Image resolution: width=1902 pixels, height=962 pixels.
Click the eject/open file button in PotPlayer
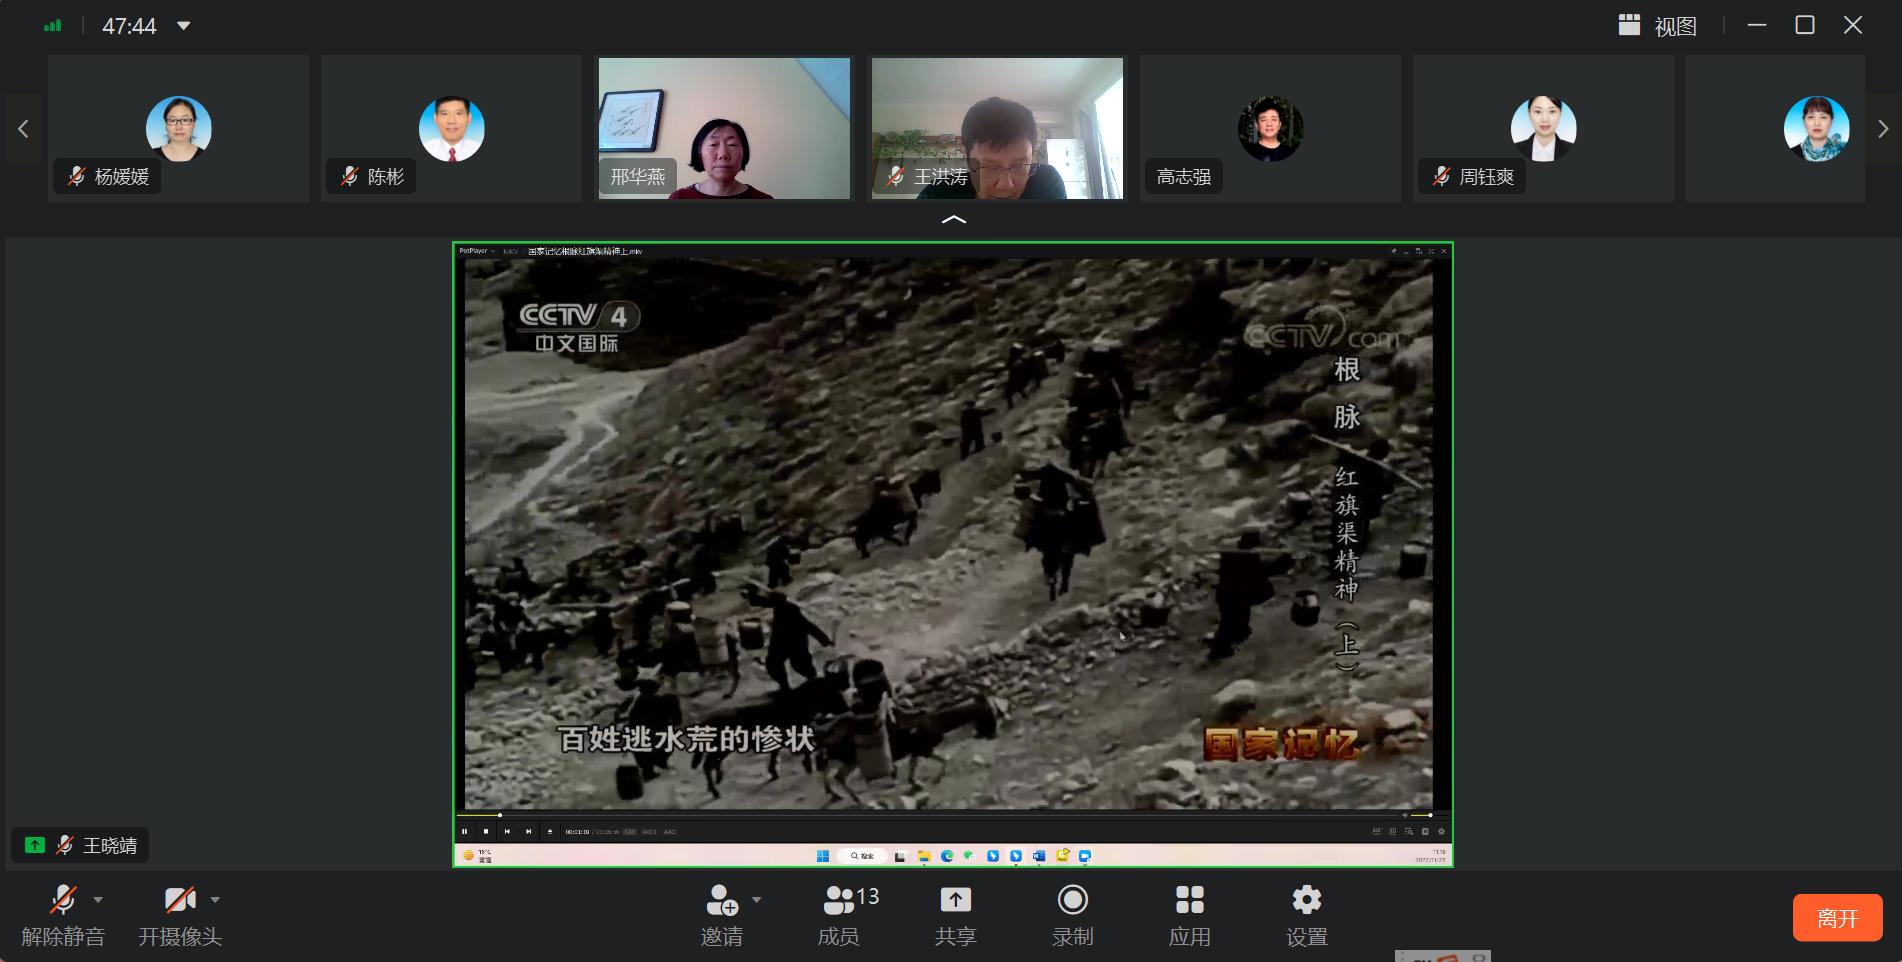[550, 831]
